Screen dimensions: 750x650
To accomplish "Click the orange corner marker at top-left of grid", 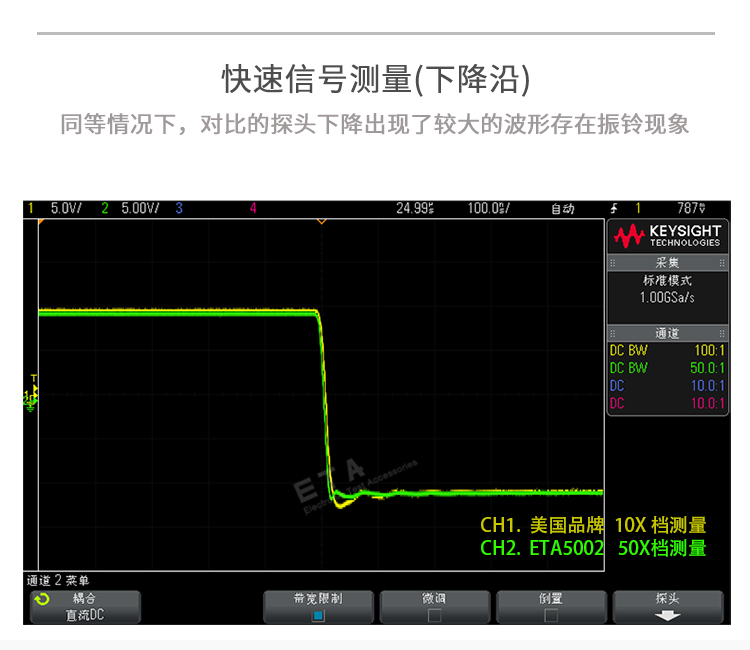I will click(x=41, y=222).
